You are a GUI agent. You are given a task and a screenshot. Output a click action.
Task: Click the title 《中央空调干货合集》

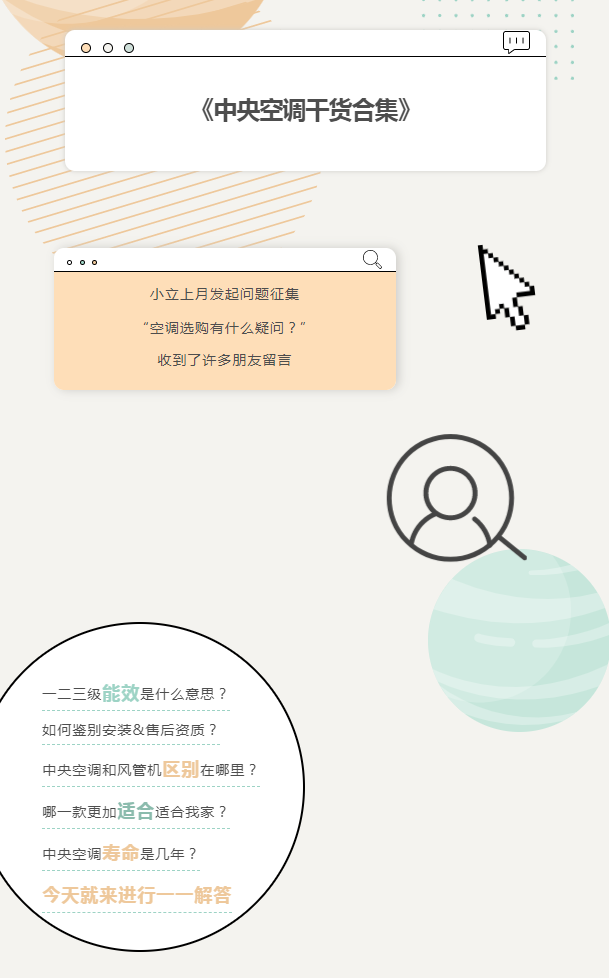click(x=305, y=110)
